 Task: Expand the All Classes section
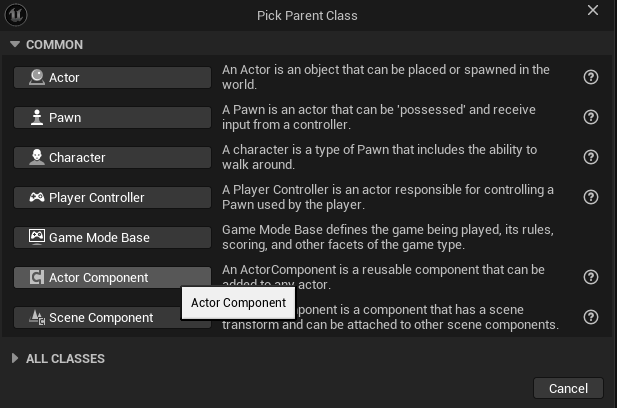(15, 358)
